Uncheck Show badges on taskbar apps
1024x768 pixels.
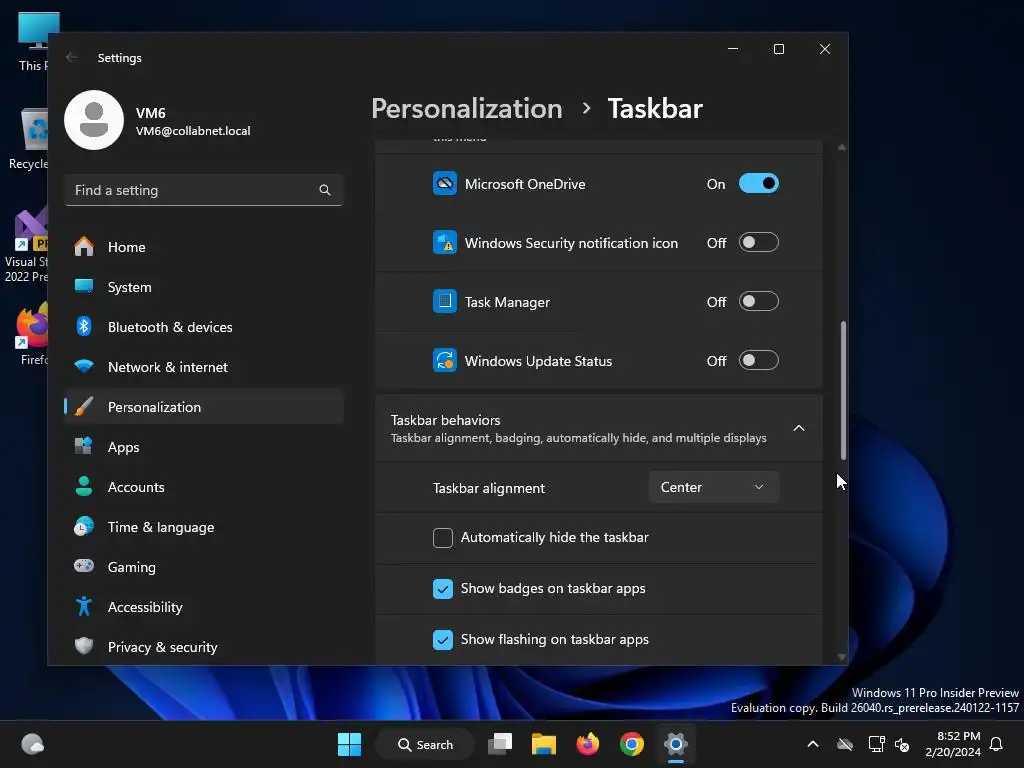point(443,588)
